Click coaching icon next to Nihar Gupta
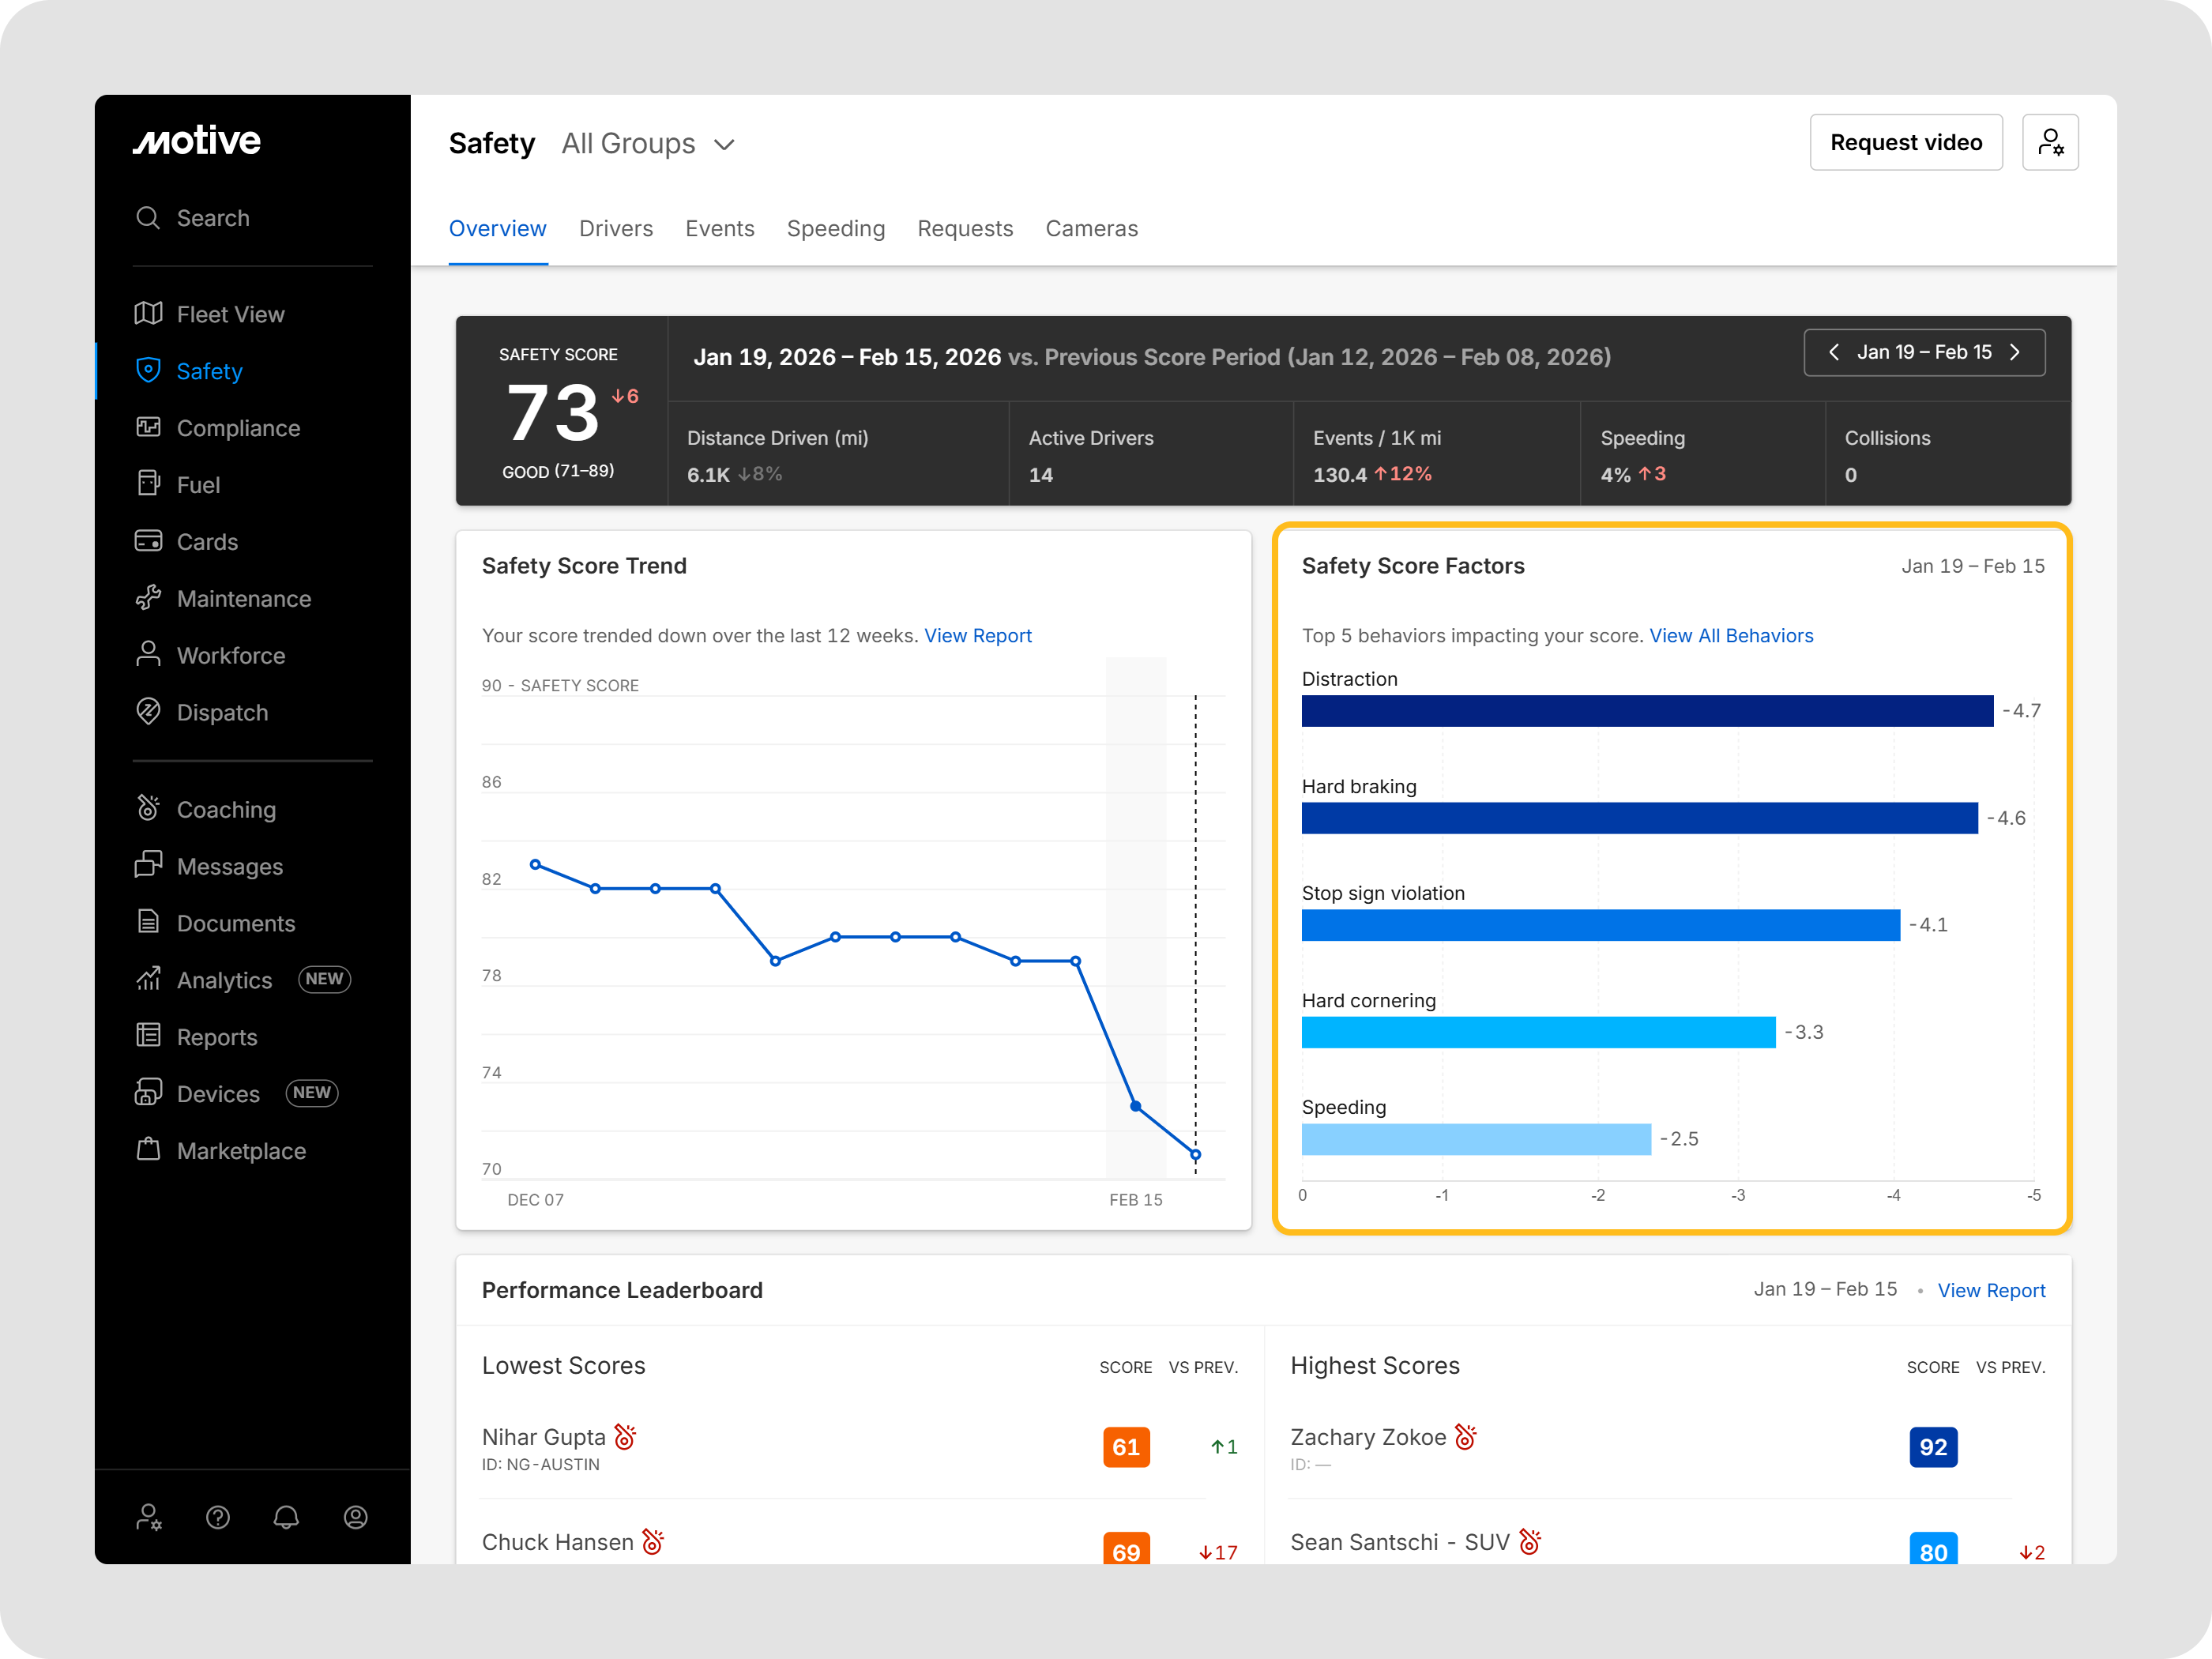Viewport: 2212px width, 1659px height. [625, 1437]
